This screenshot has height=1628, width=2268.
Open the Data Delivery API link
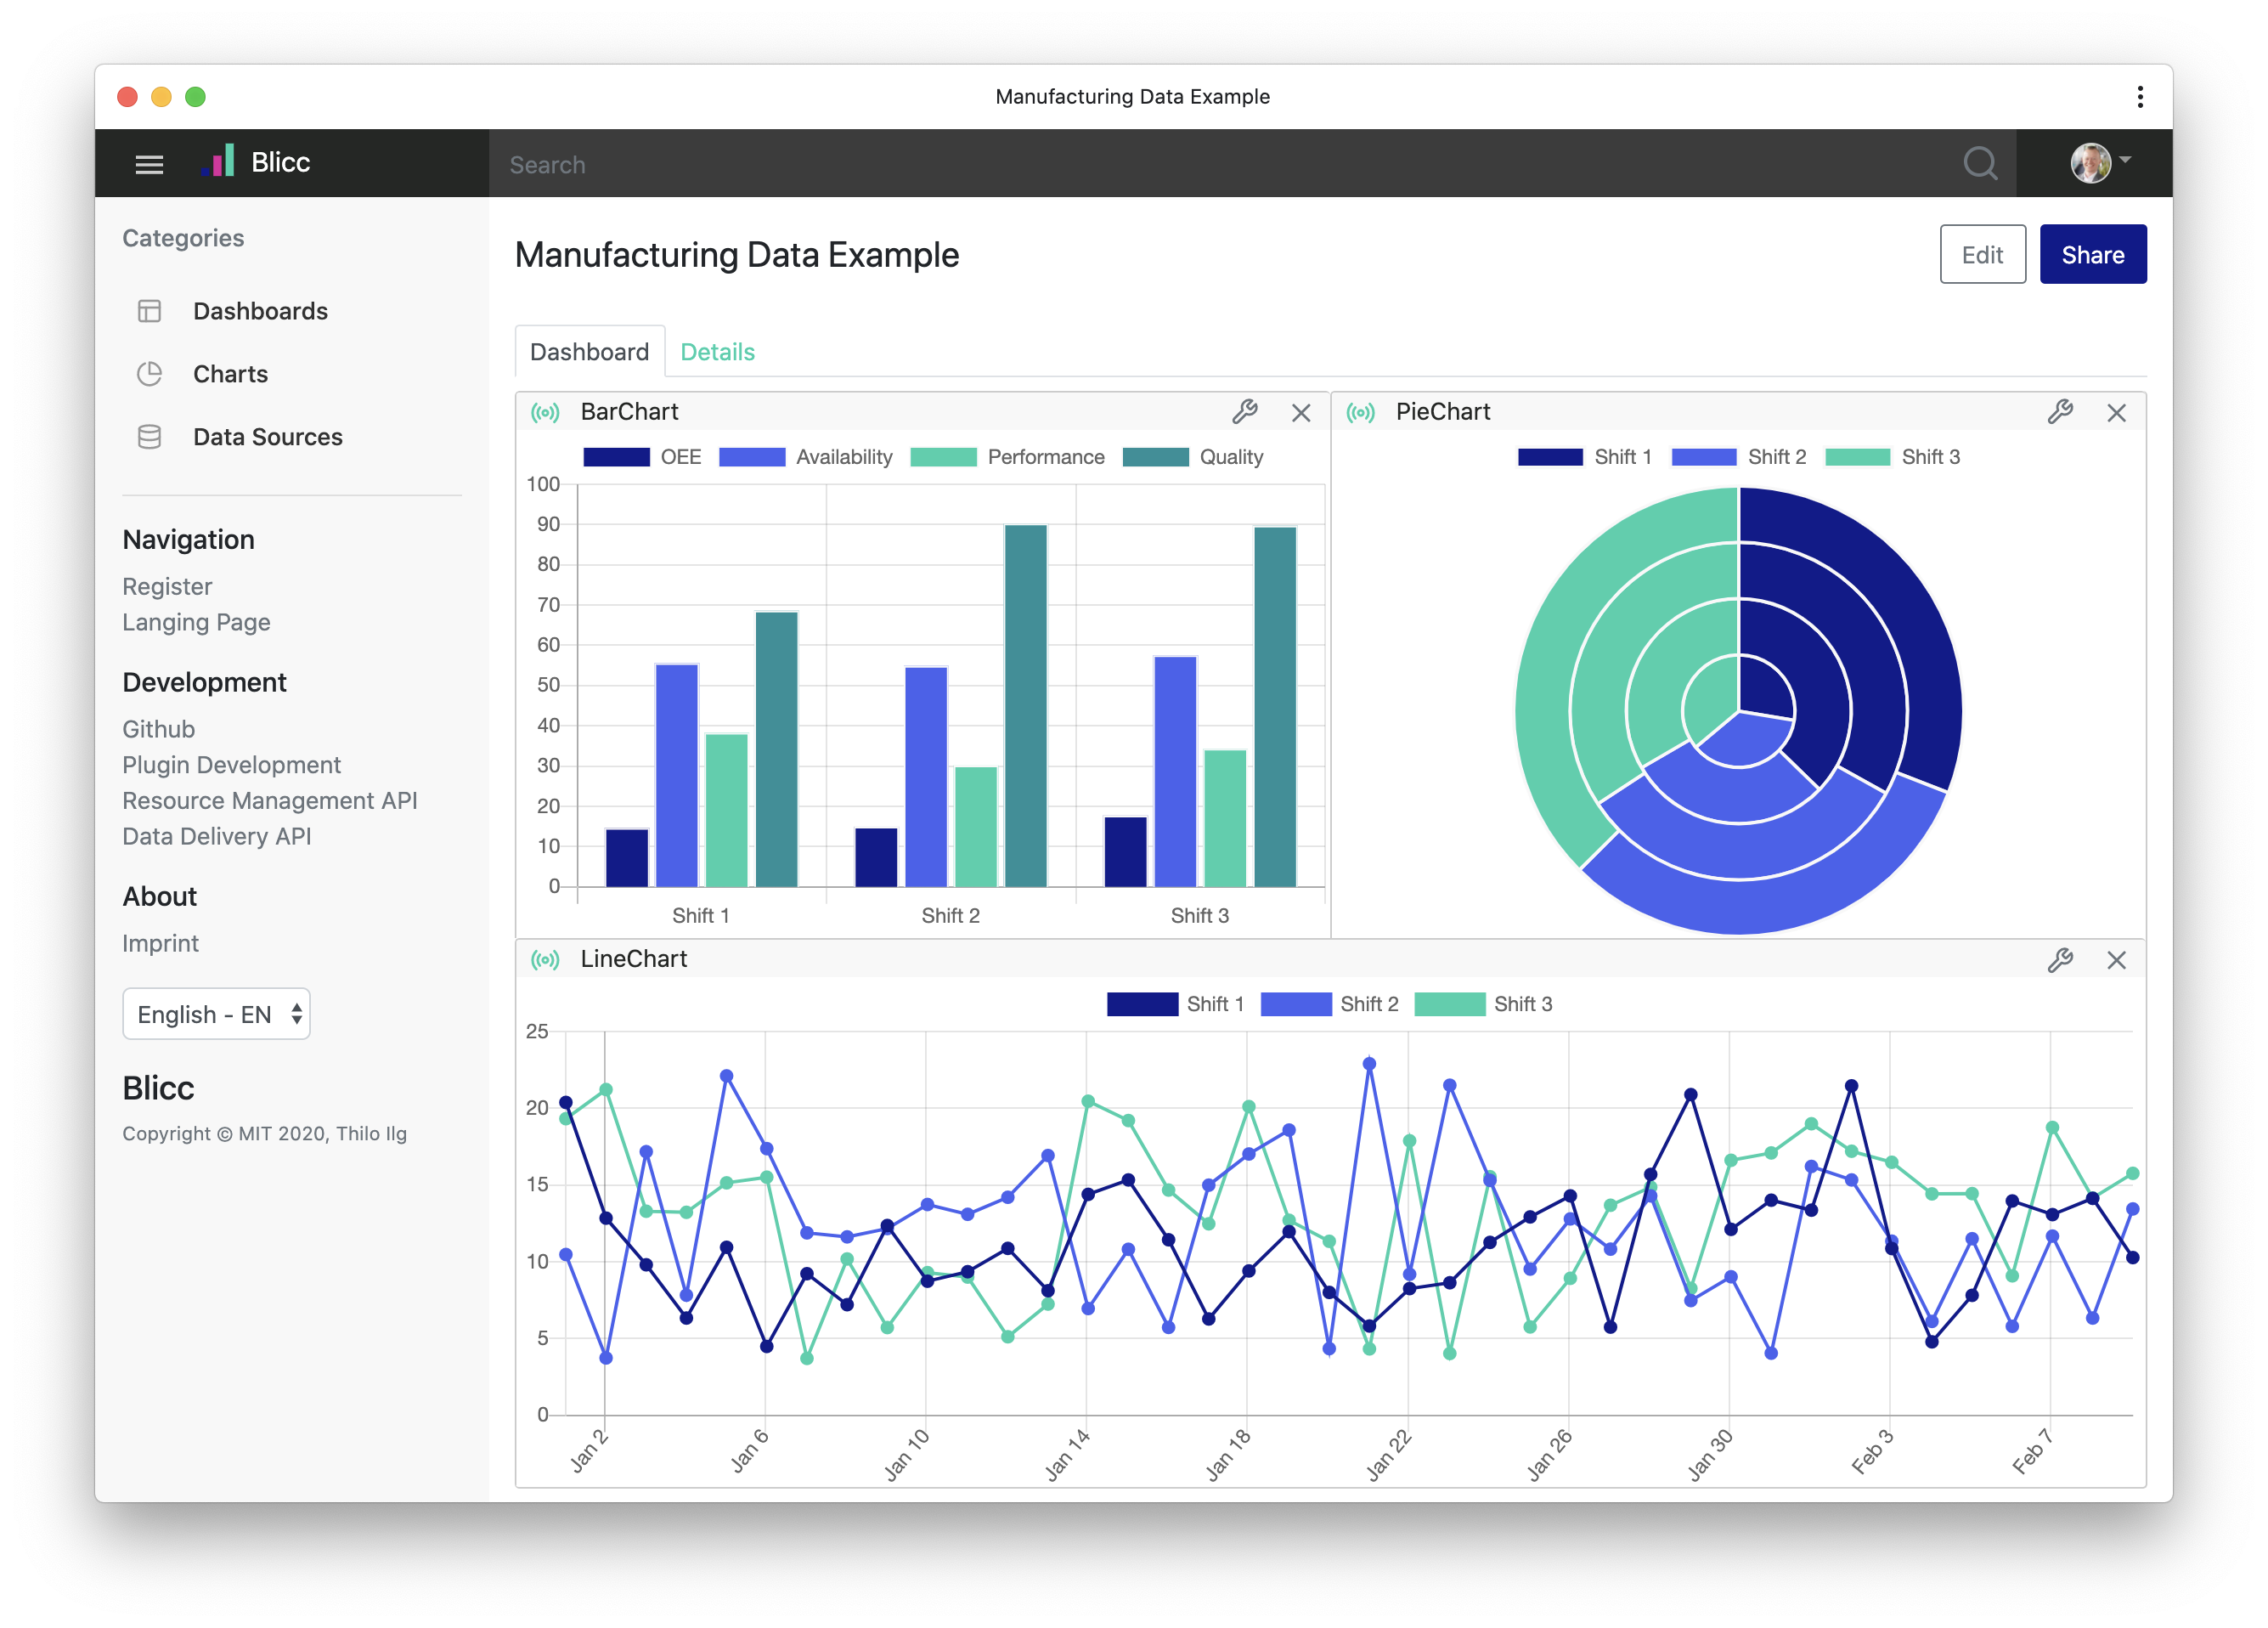pyautogui.click(x=216, y=836)
